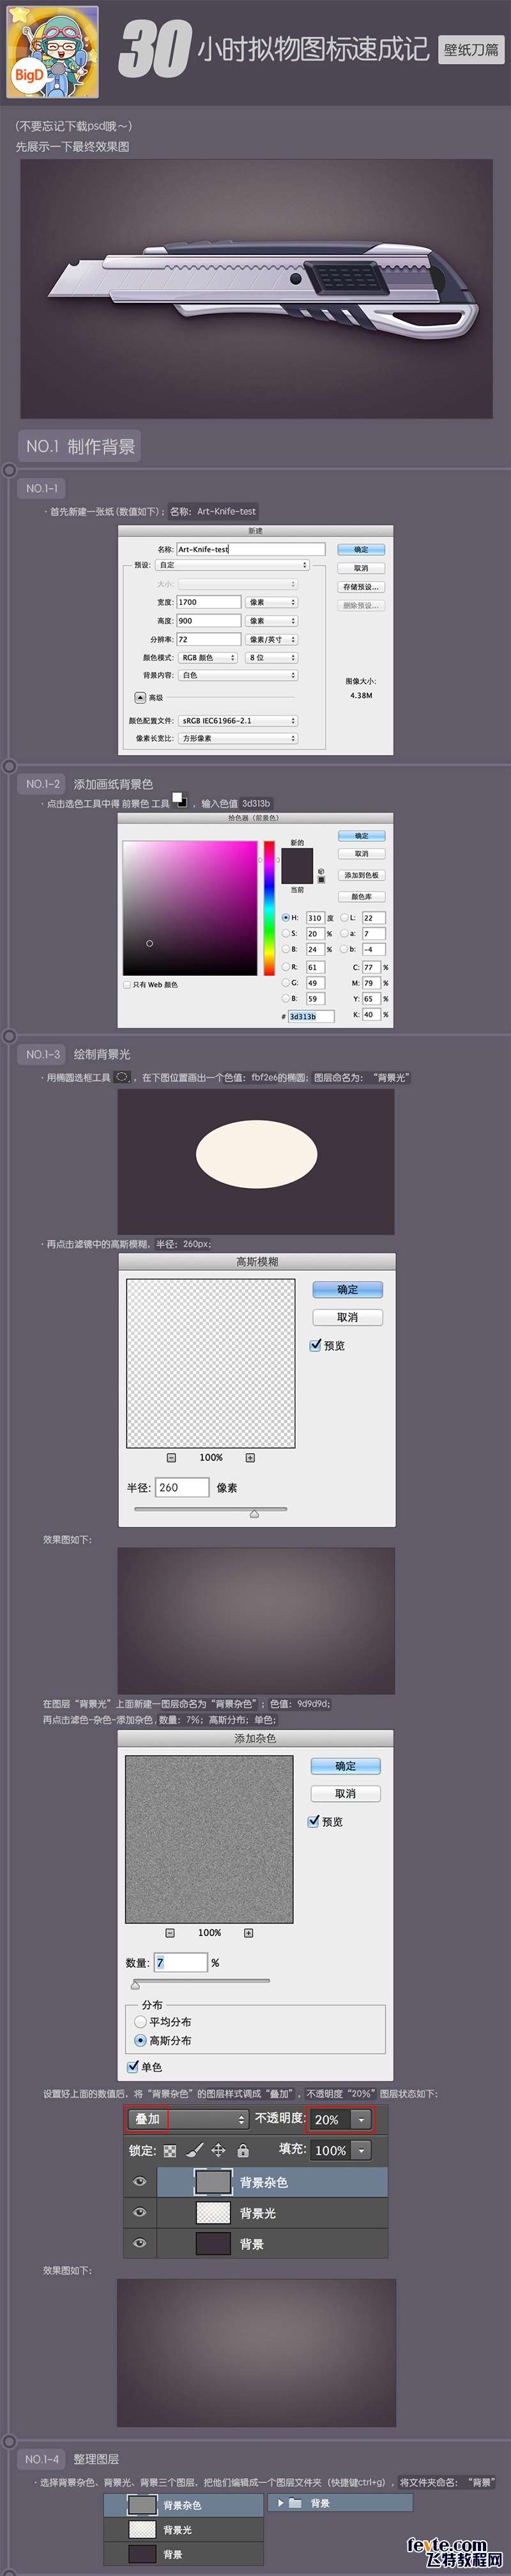Enable the 只有 Web 颜色 checkbox
Screen dimensions: 511x2576
coord(127,985)
